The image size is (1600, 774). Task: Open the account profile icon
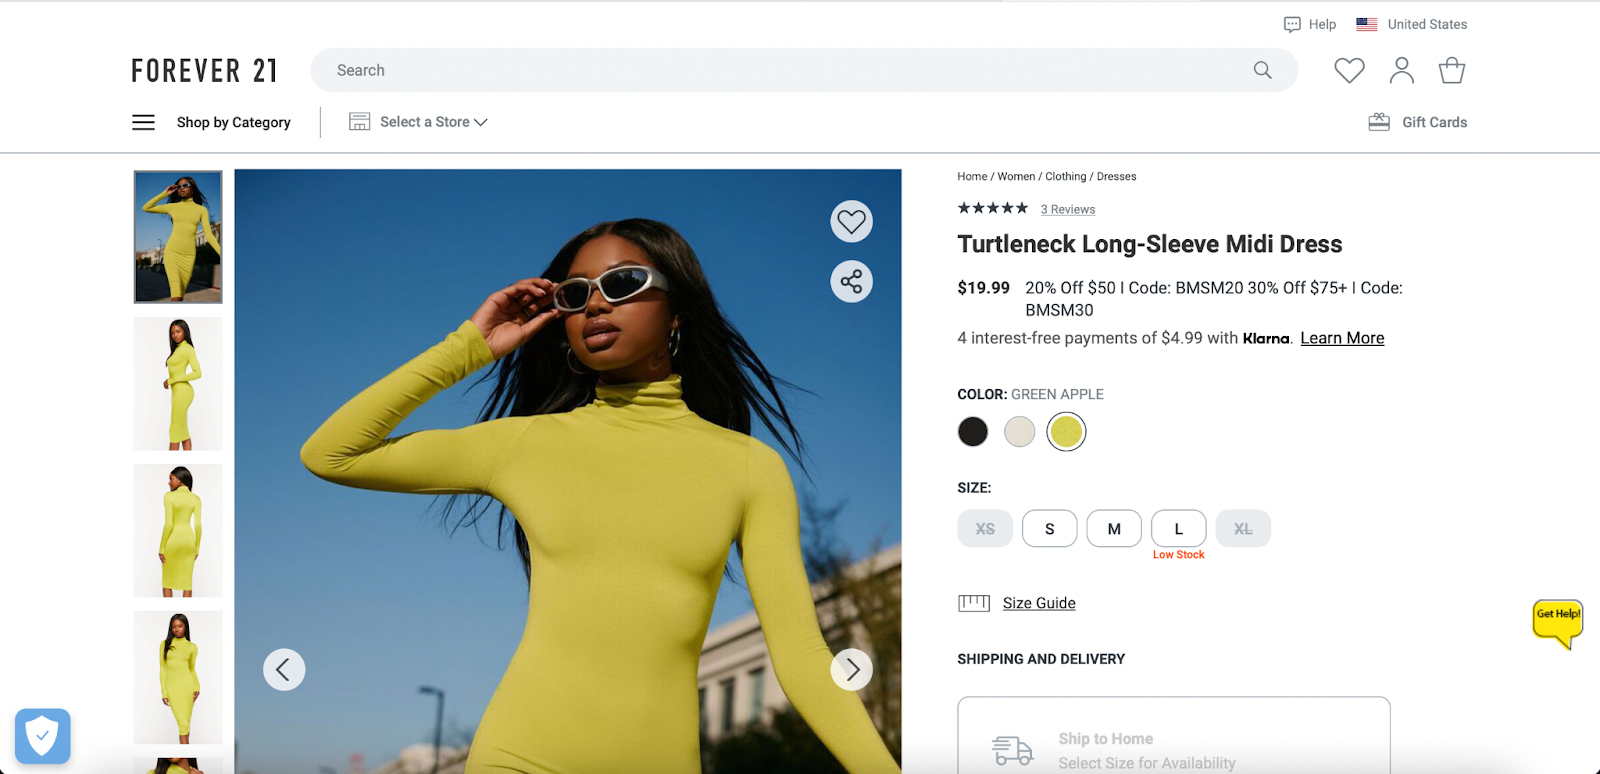pyautogui.click(x=1402, y=70)
